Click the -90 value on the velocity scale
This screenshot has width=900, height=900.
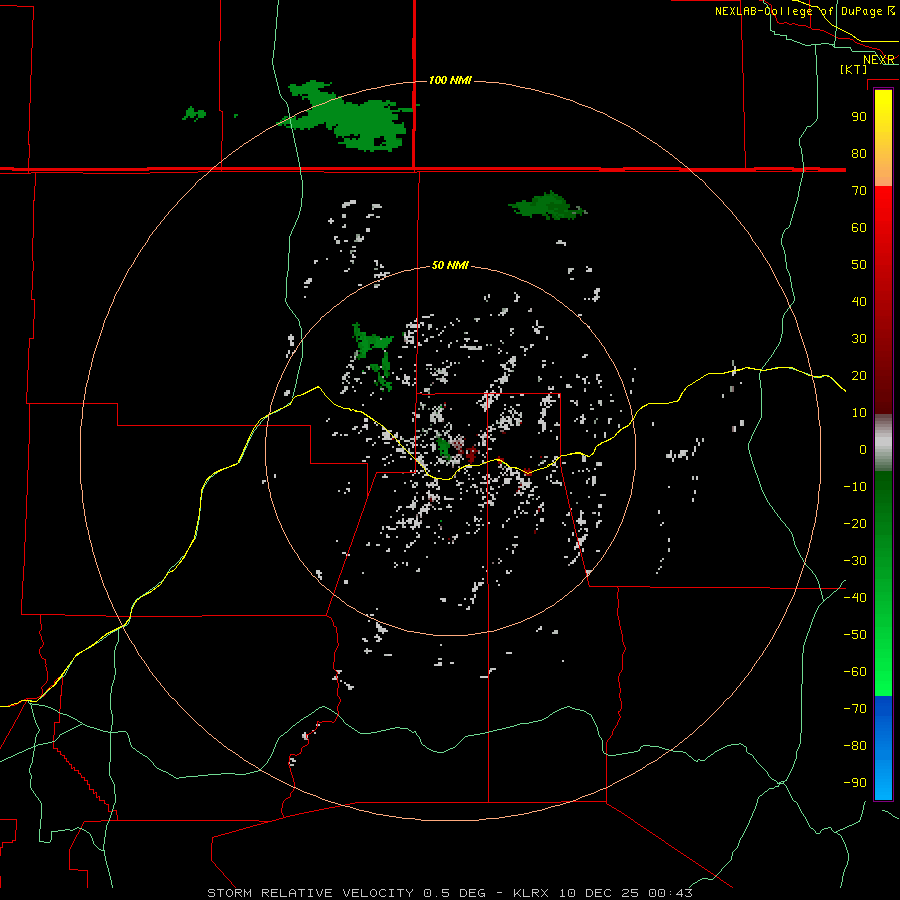pos(855,783)
